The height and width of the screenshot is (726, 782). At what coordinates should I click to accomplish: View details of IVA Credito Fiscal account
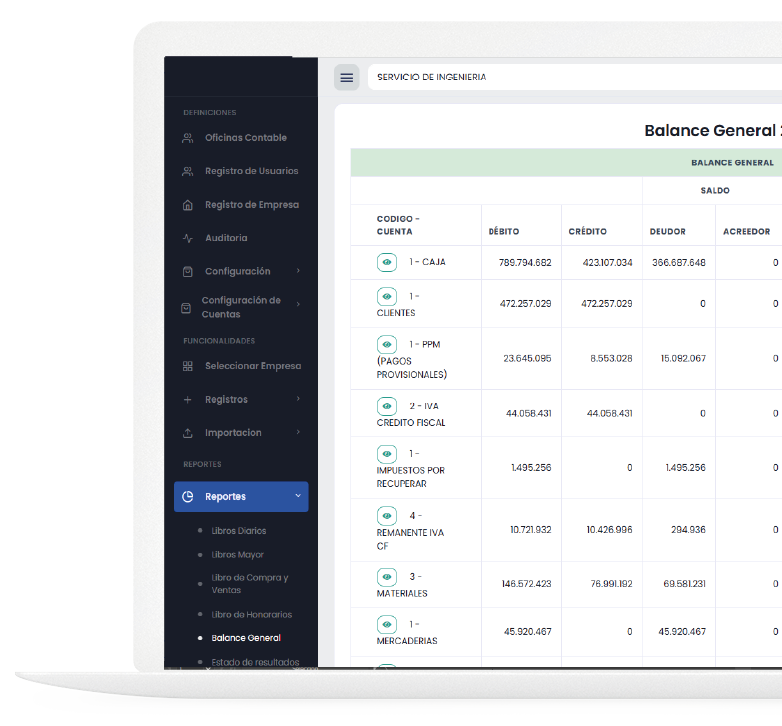tap(387, 406)
